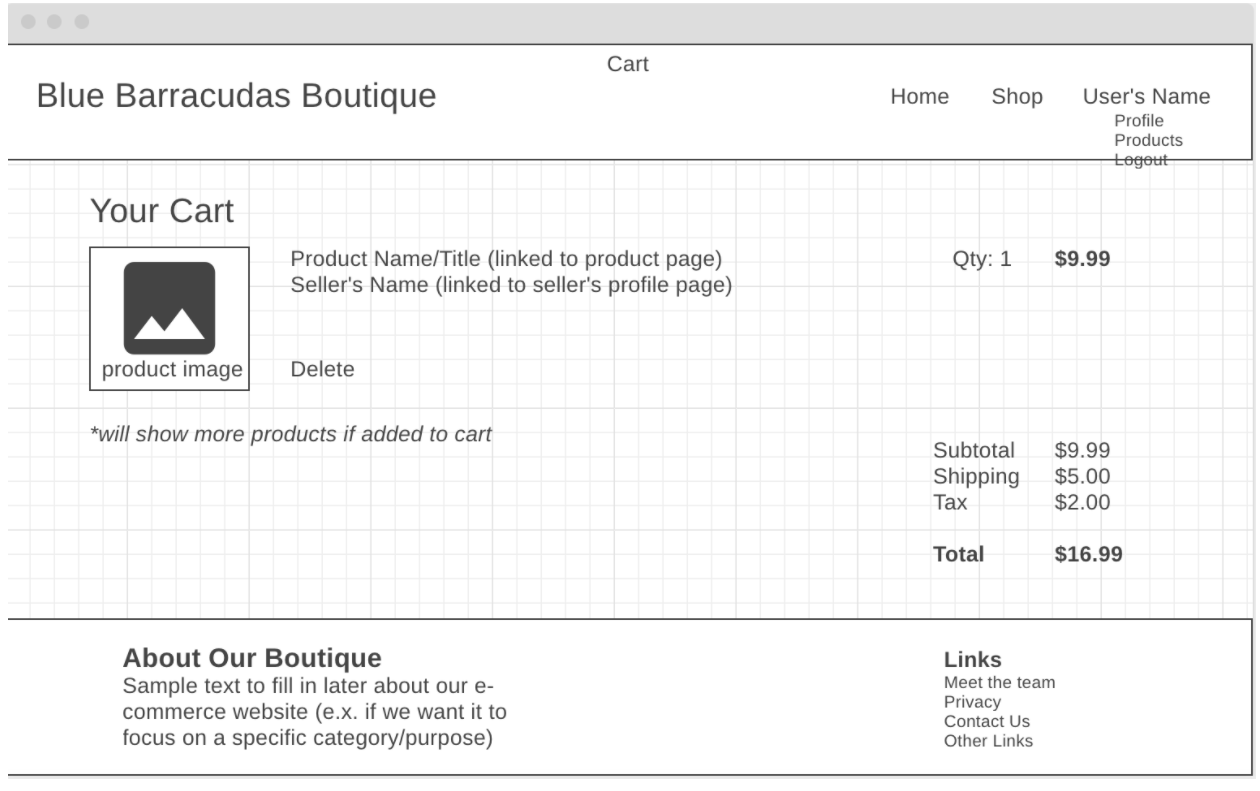The width and height of the screenshot is (1260, 791).
Task: Delete the product from cart
Action: tap(322, 370)
